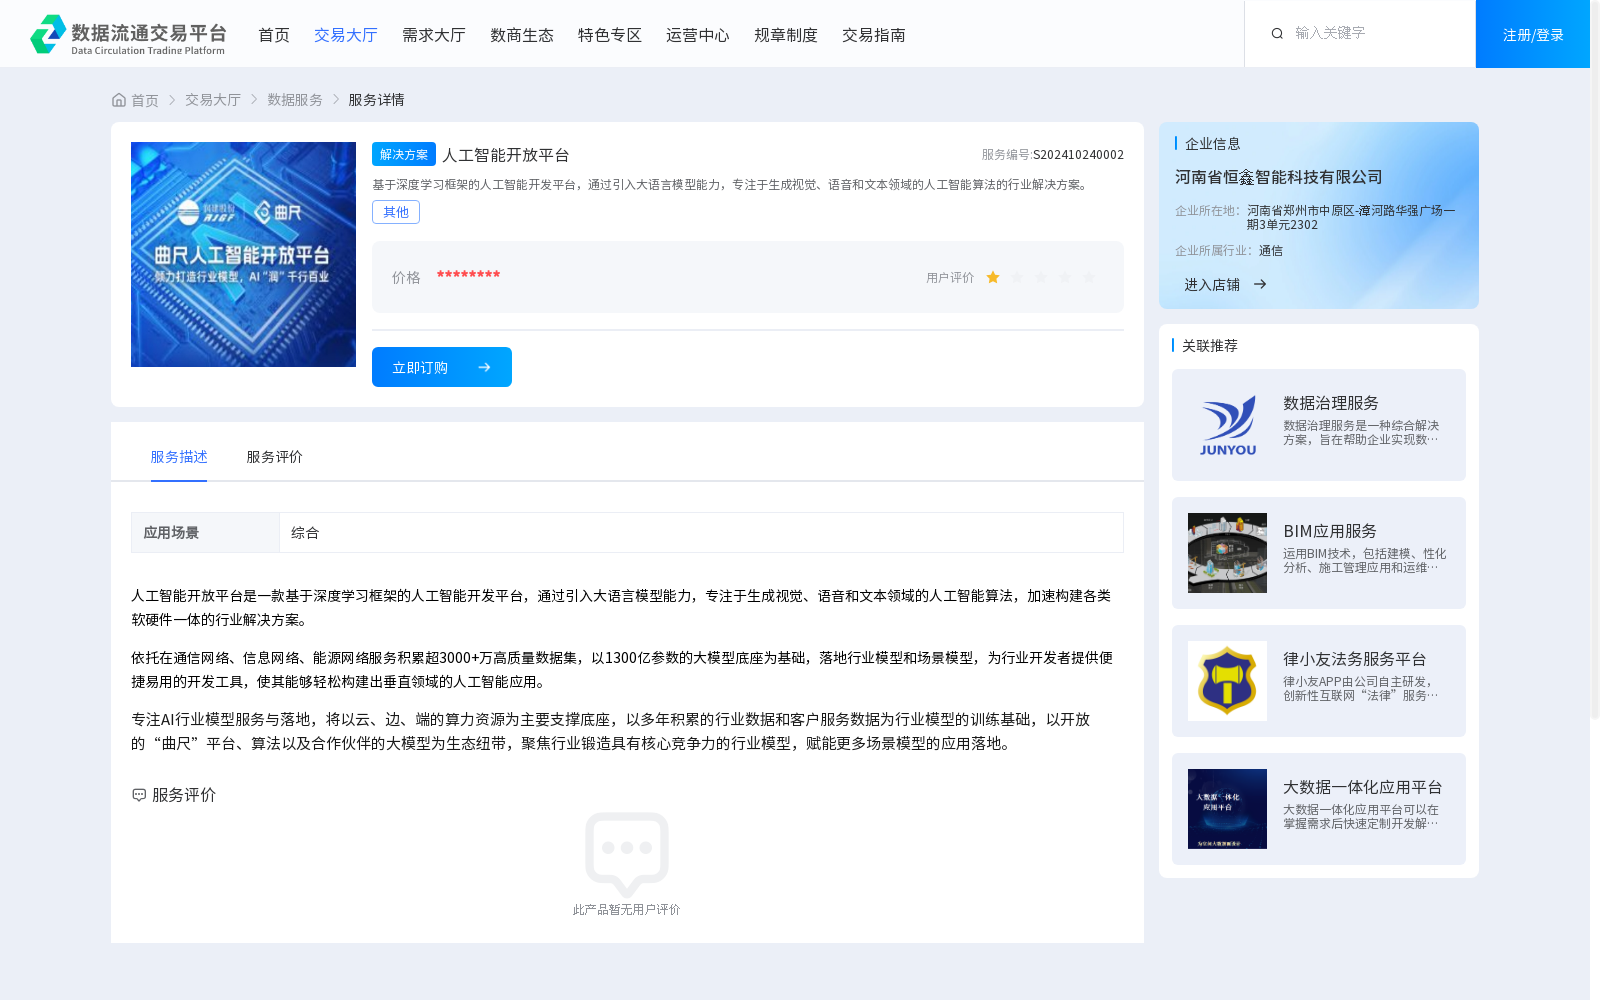This screenshot has height=1000, width=1600.
Task: Click the 企业信息 section heading
Action: 1213,144
